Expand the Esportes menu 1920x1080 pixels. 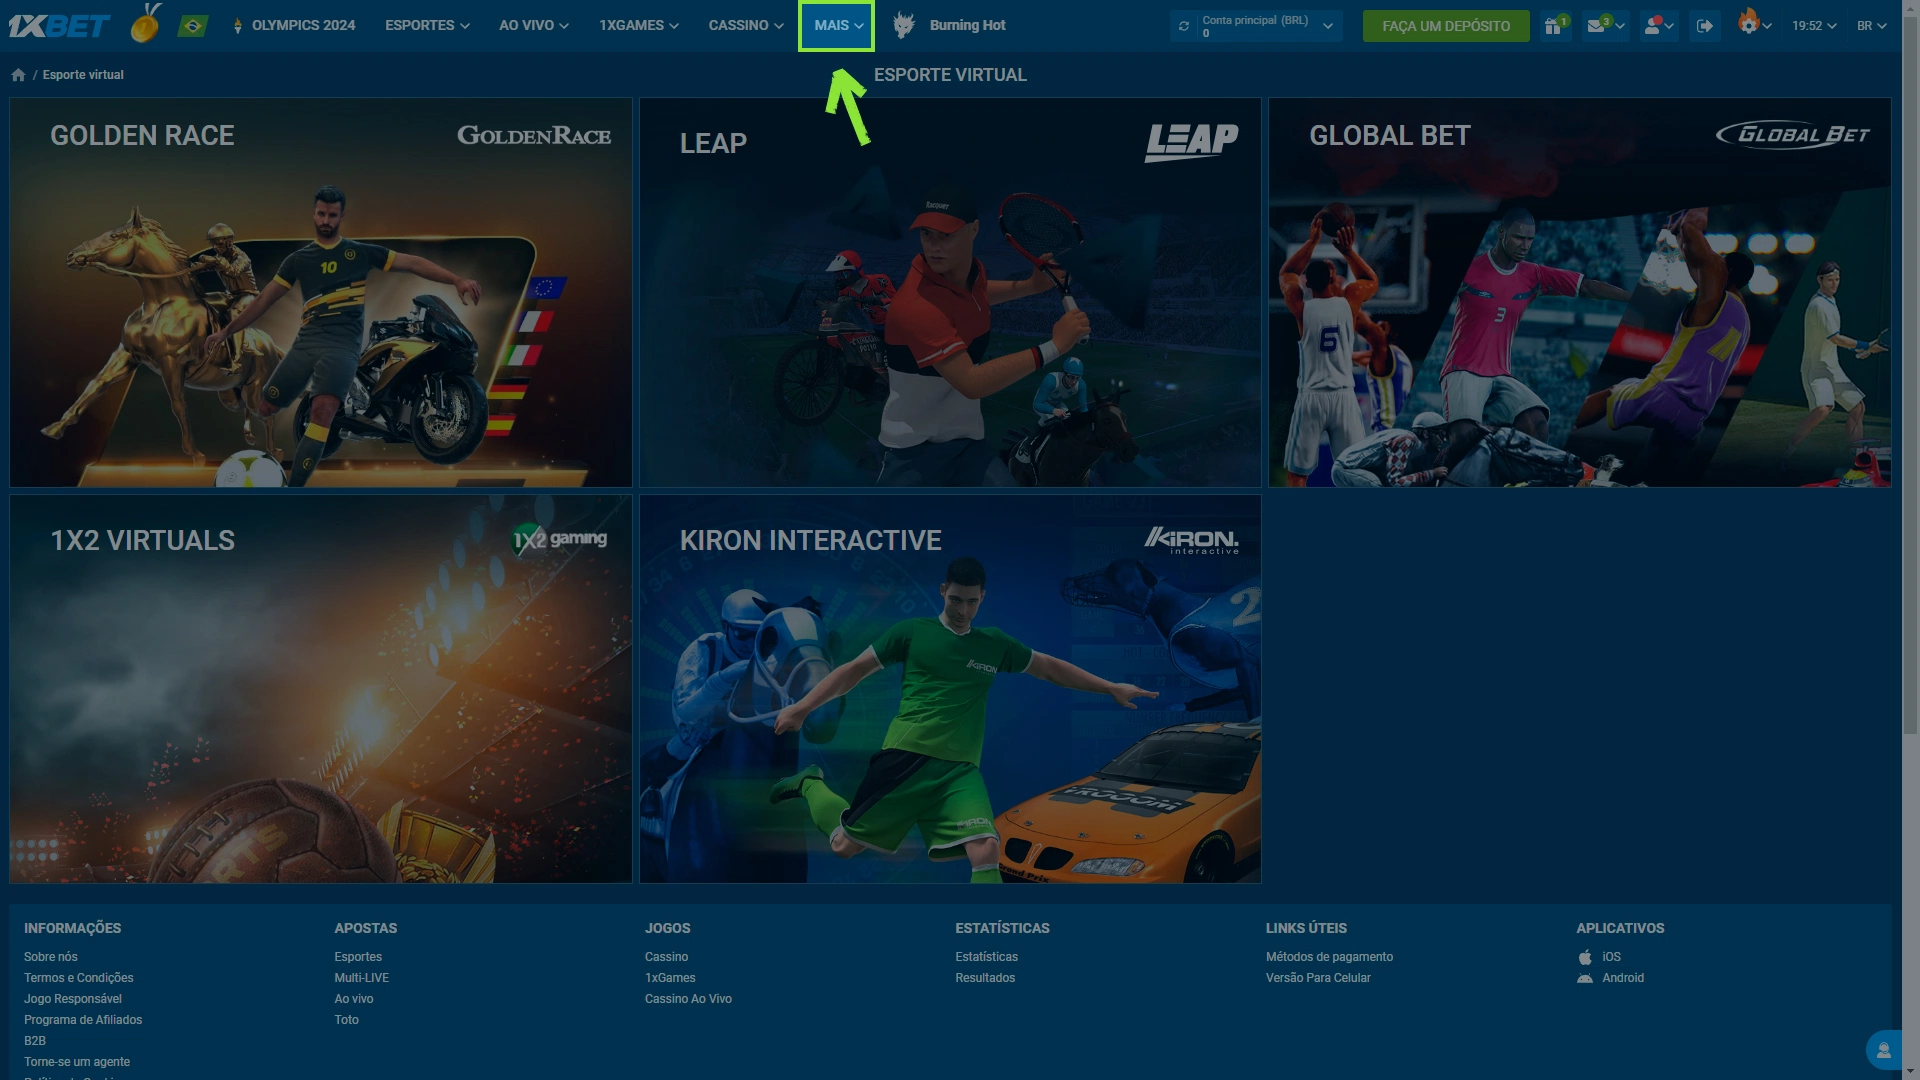pos(427,25)
